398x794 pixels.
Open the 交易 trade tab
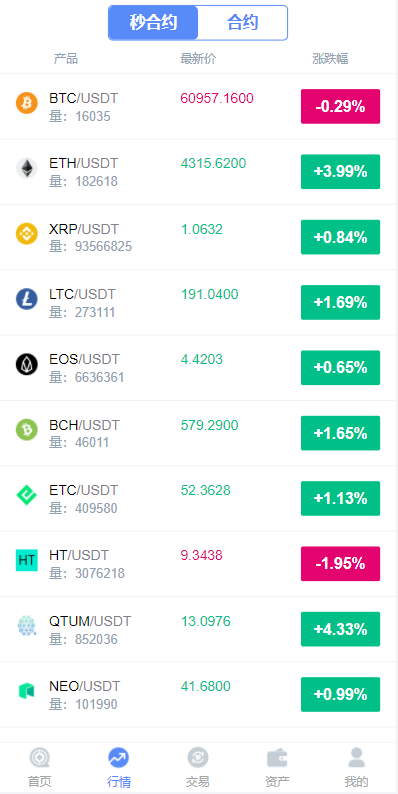pos(197,768)
